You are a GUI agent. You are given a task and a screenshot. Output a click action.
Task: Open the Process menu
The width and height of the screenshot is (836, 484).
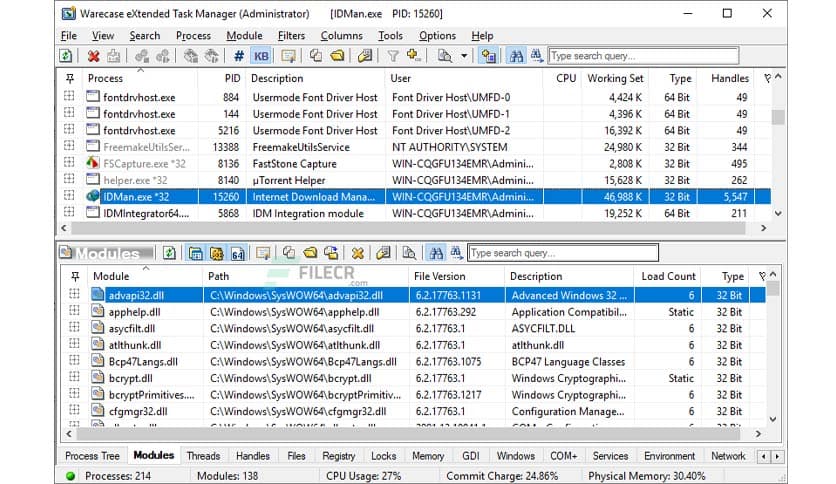(193, 36)
